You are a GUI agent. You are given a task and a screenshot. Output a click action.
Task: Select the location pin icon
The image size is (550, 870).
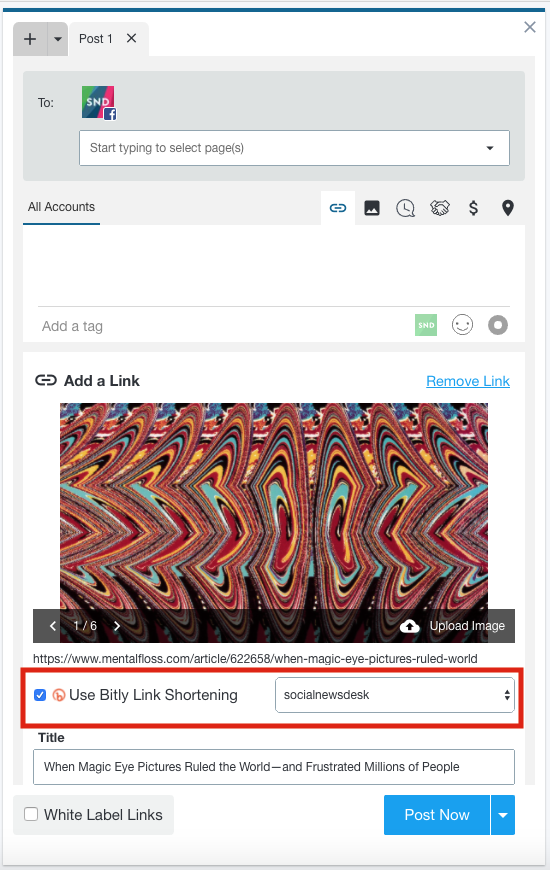[x=508, y=208]
